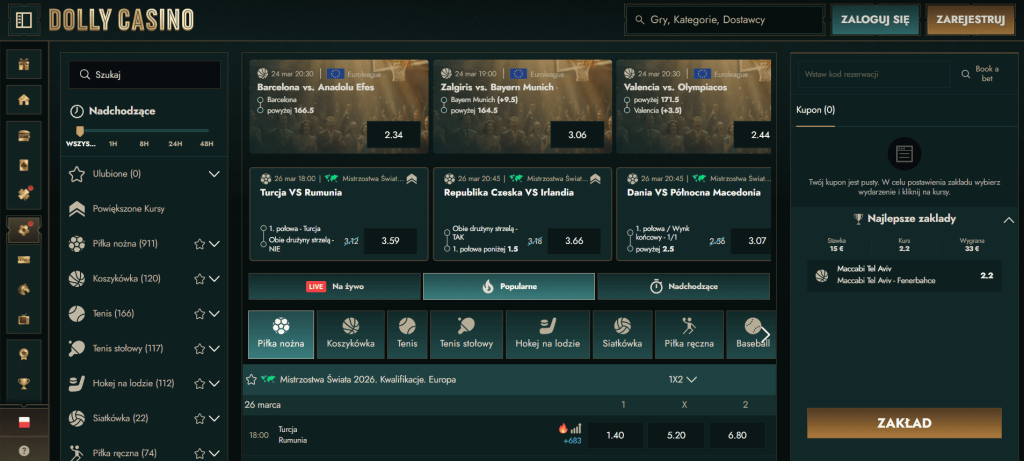This screenshot has height=461, width=1024.
Task: Set upcoming time slider to 1H
Action: point(113,143)
